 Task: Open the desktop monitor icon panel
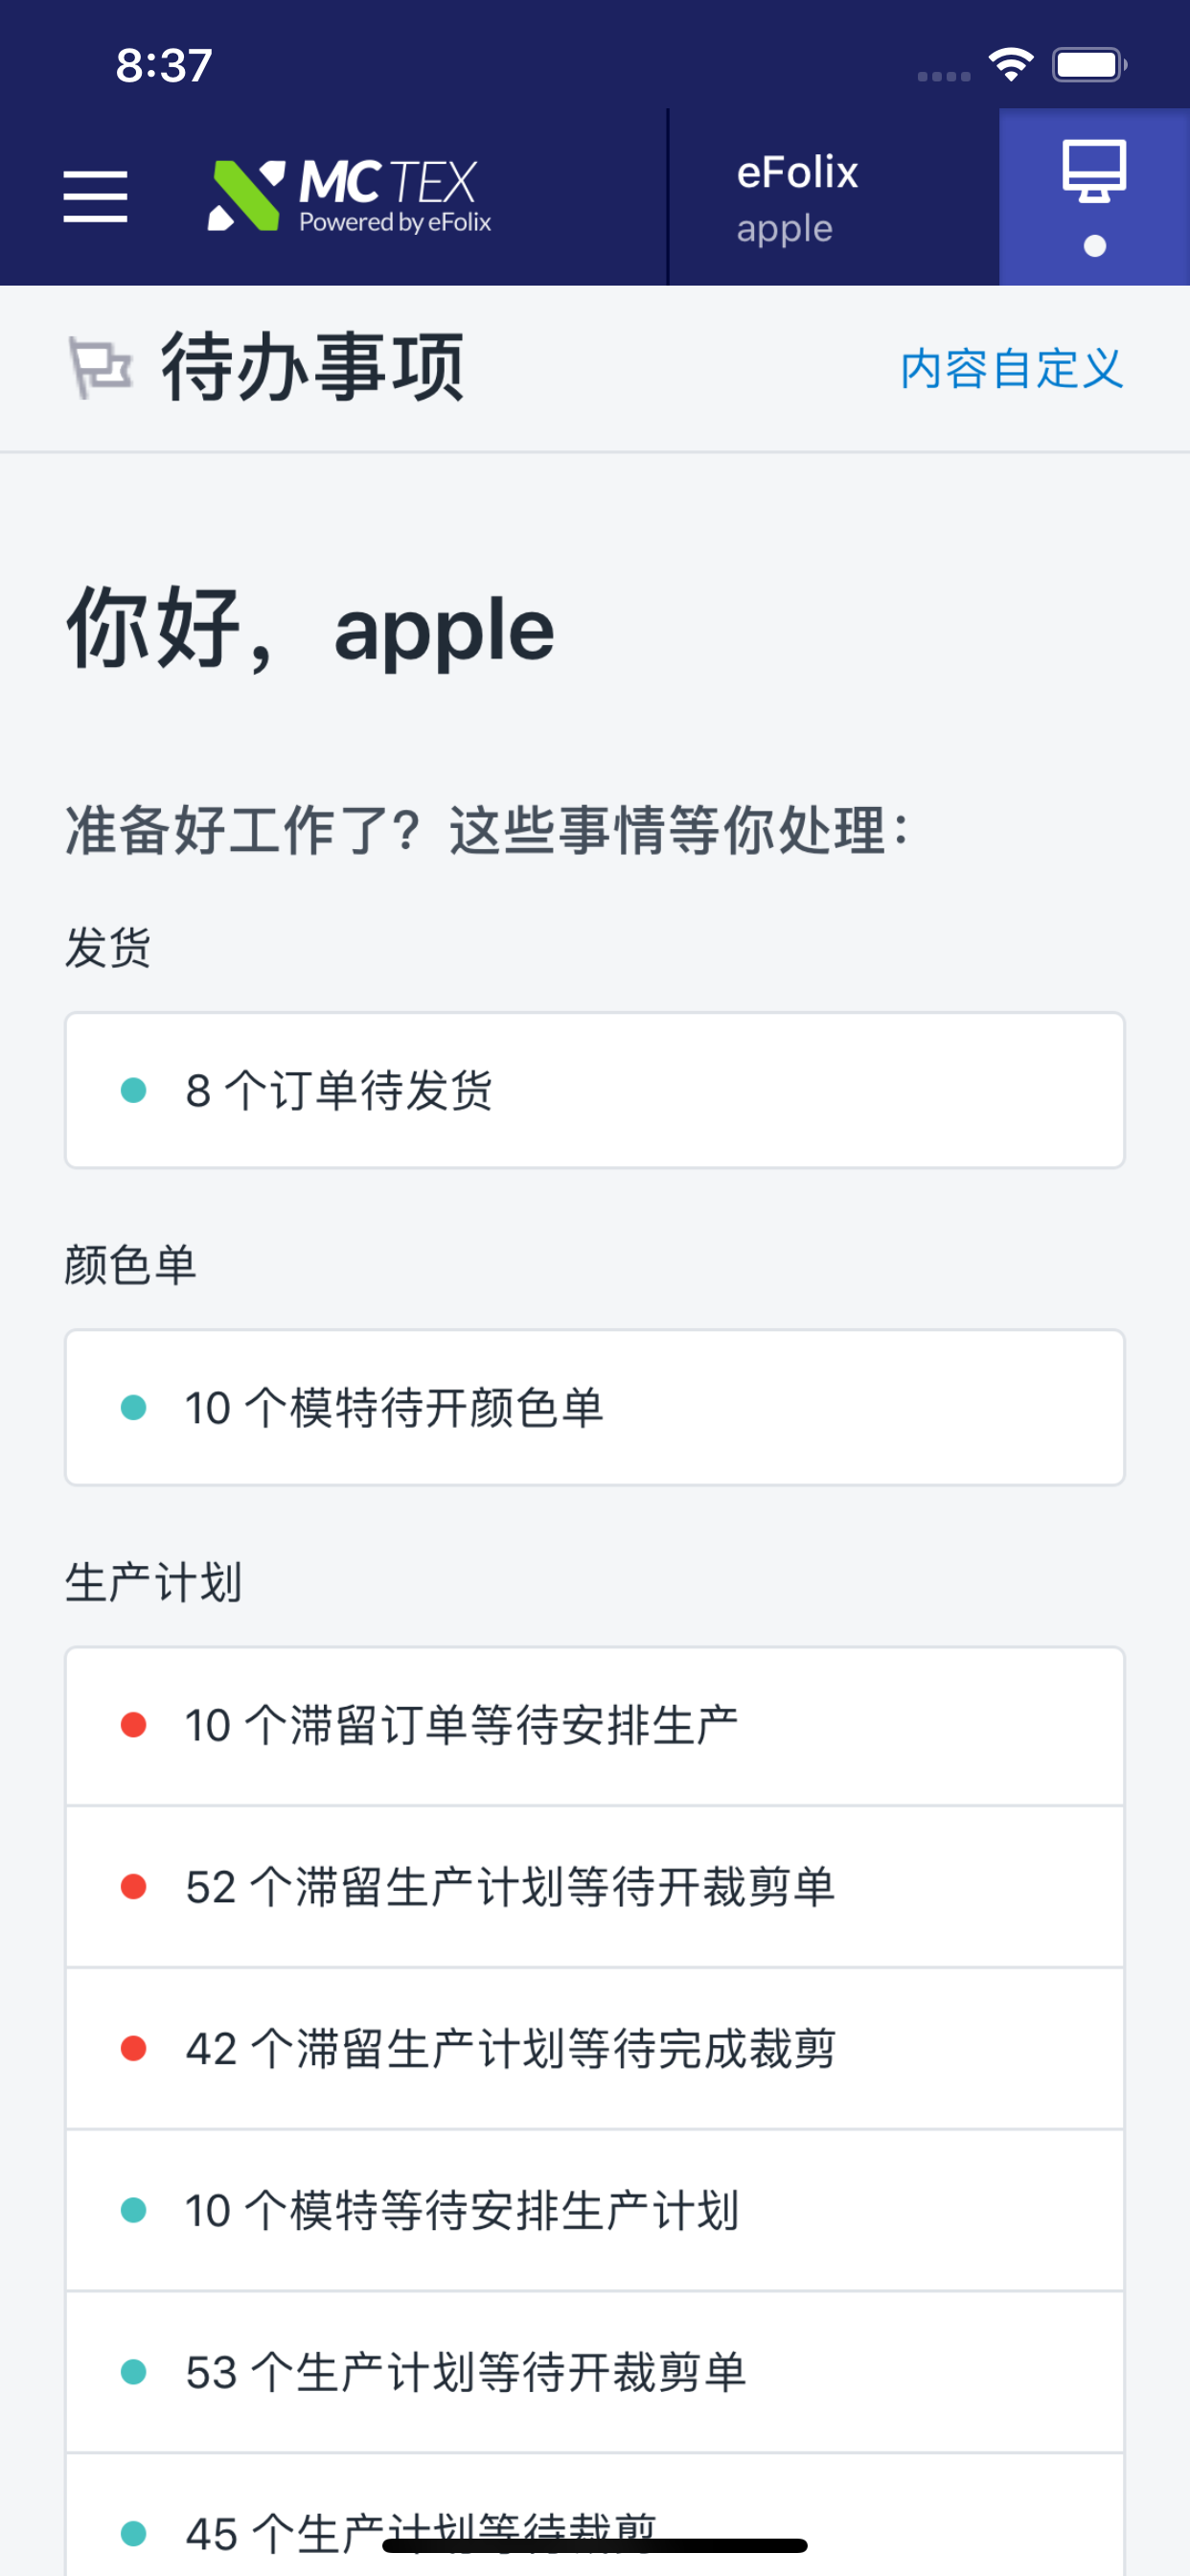click(1094, 196)
